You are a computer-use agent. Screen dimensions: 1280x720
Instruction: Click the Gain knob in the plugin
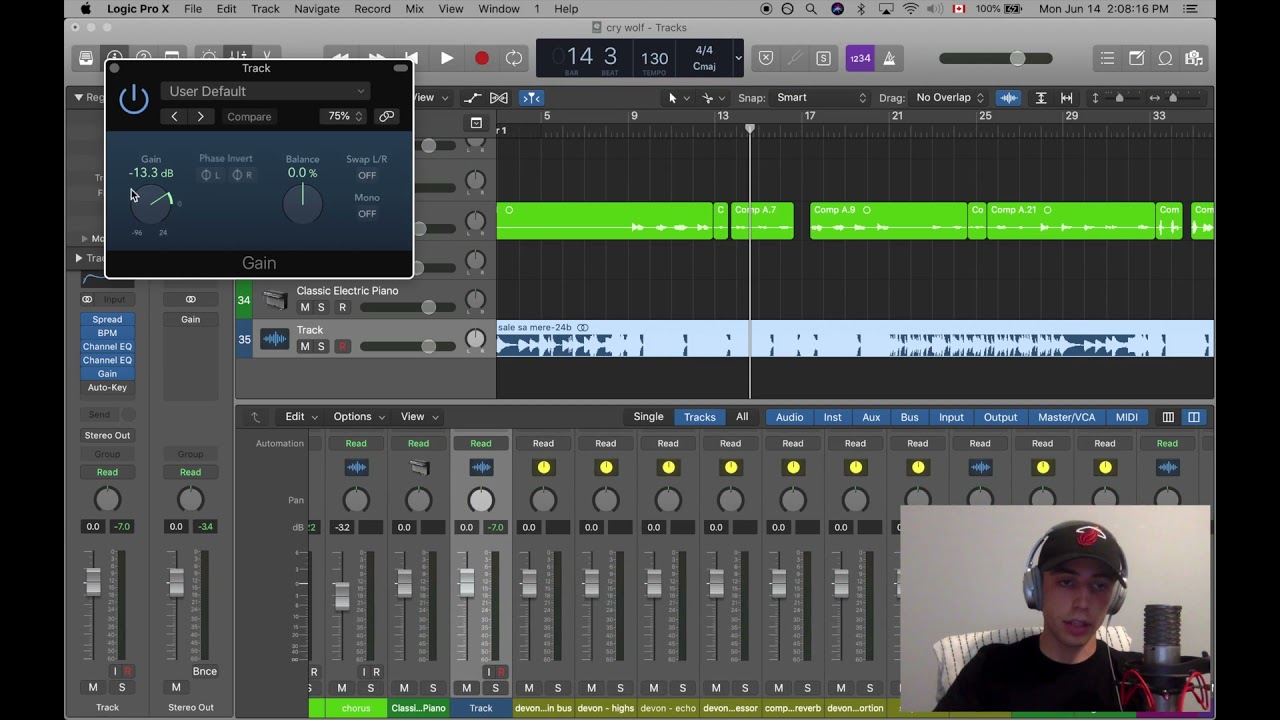tap(151, 205)
